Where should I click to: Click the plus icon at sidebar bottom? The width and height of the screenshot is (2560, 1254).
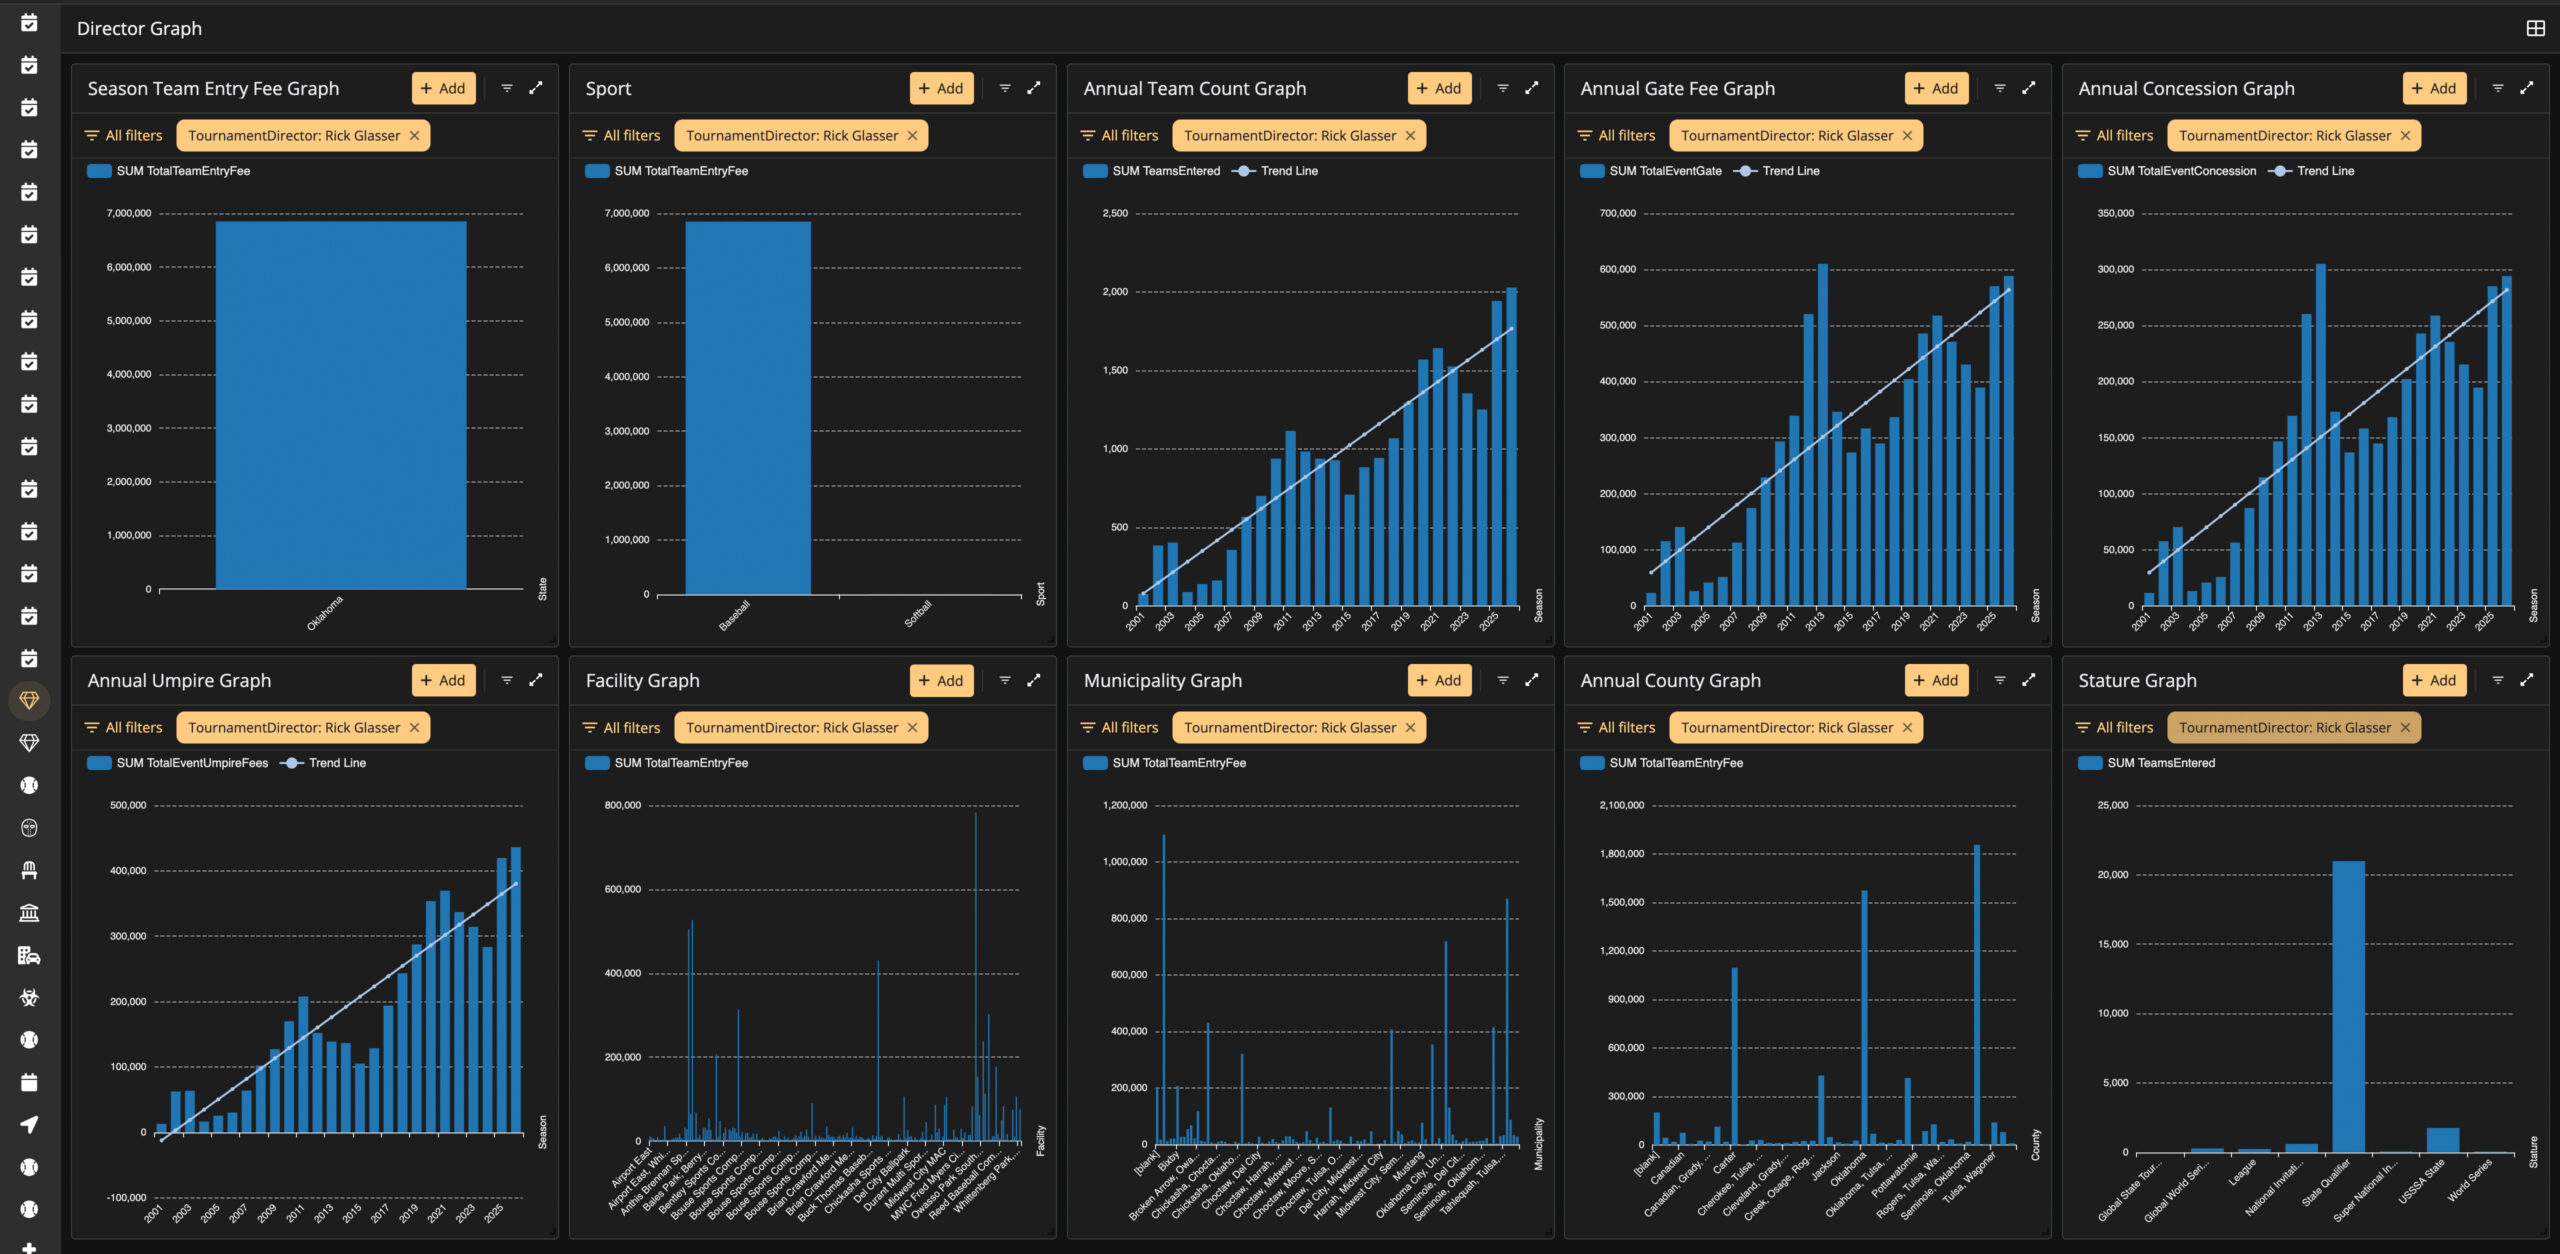pos(29,1247)
